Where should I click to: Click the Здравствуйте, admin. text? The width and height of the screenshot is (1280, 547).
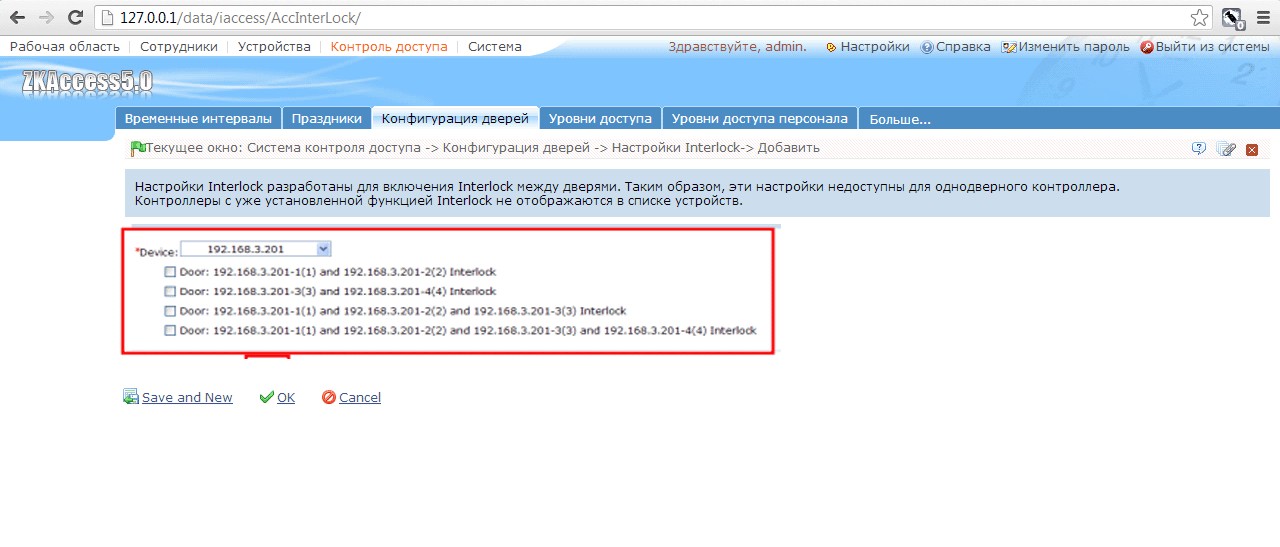click(x=737, y=47)
